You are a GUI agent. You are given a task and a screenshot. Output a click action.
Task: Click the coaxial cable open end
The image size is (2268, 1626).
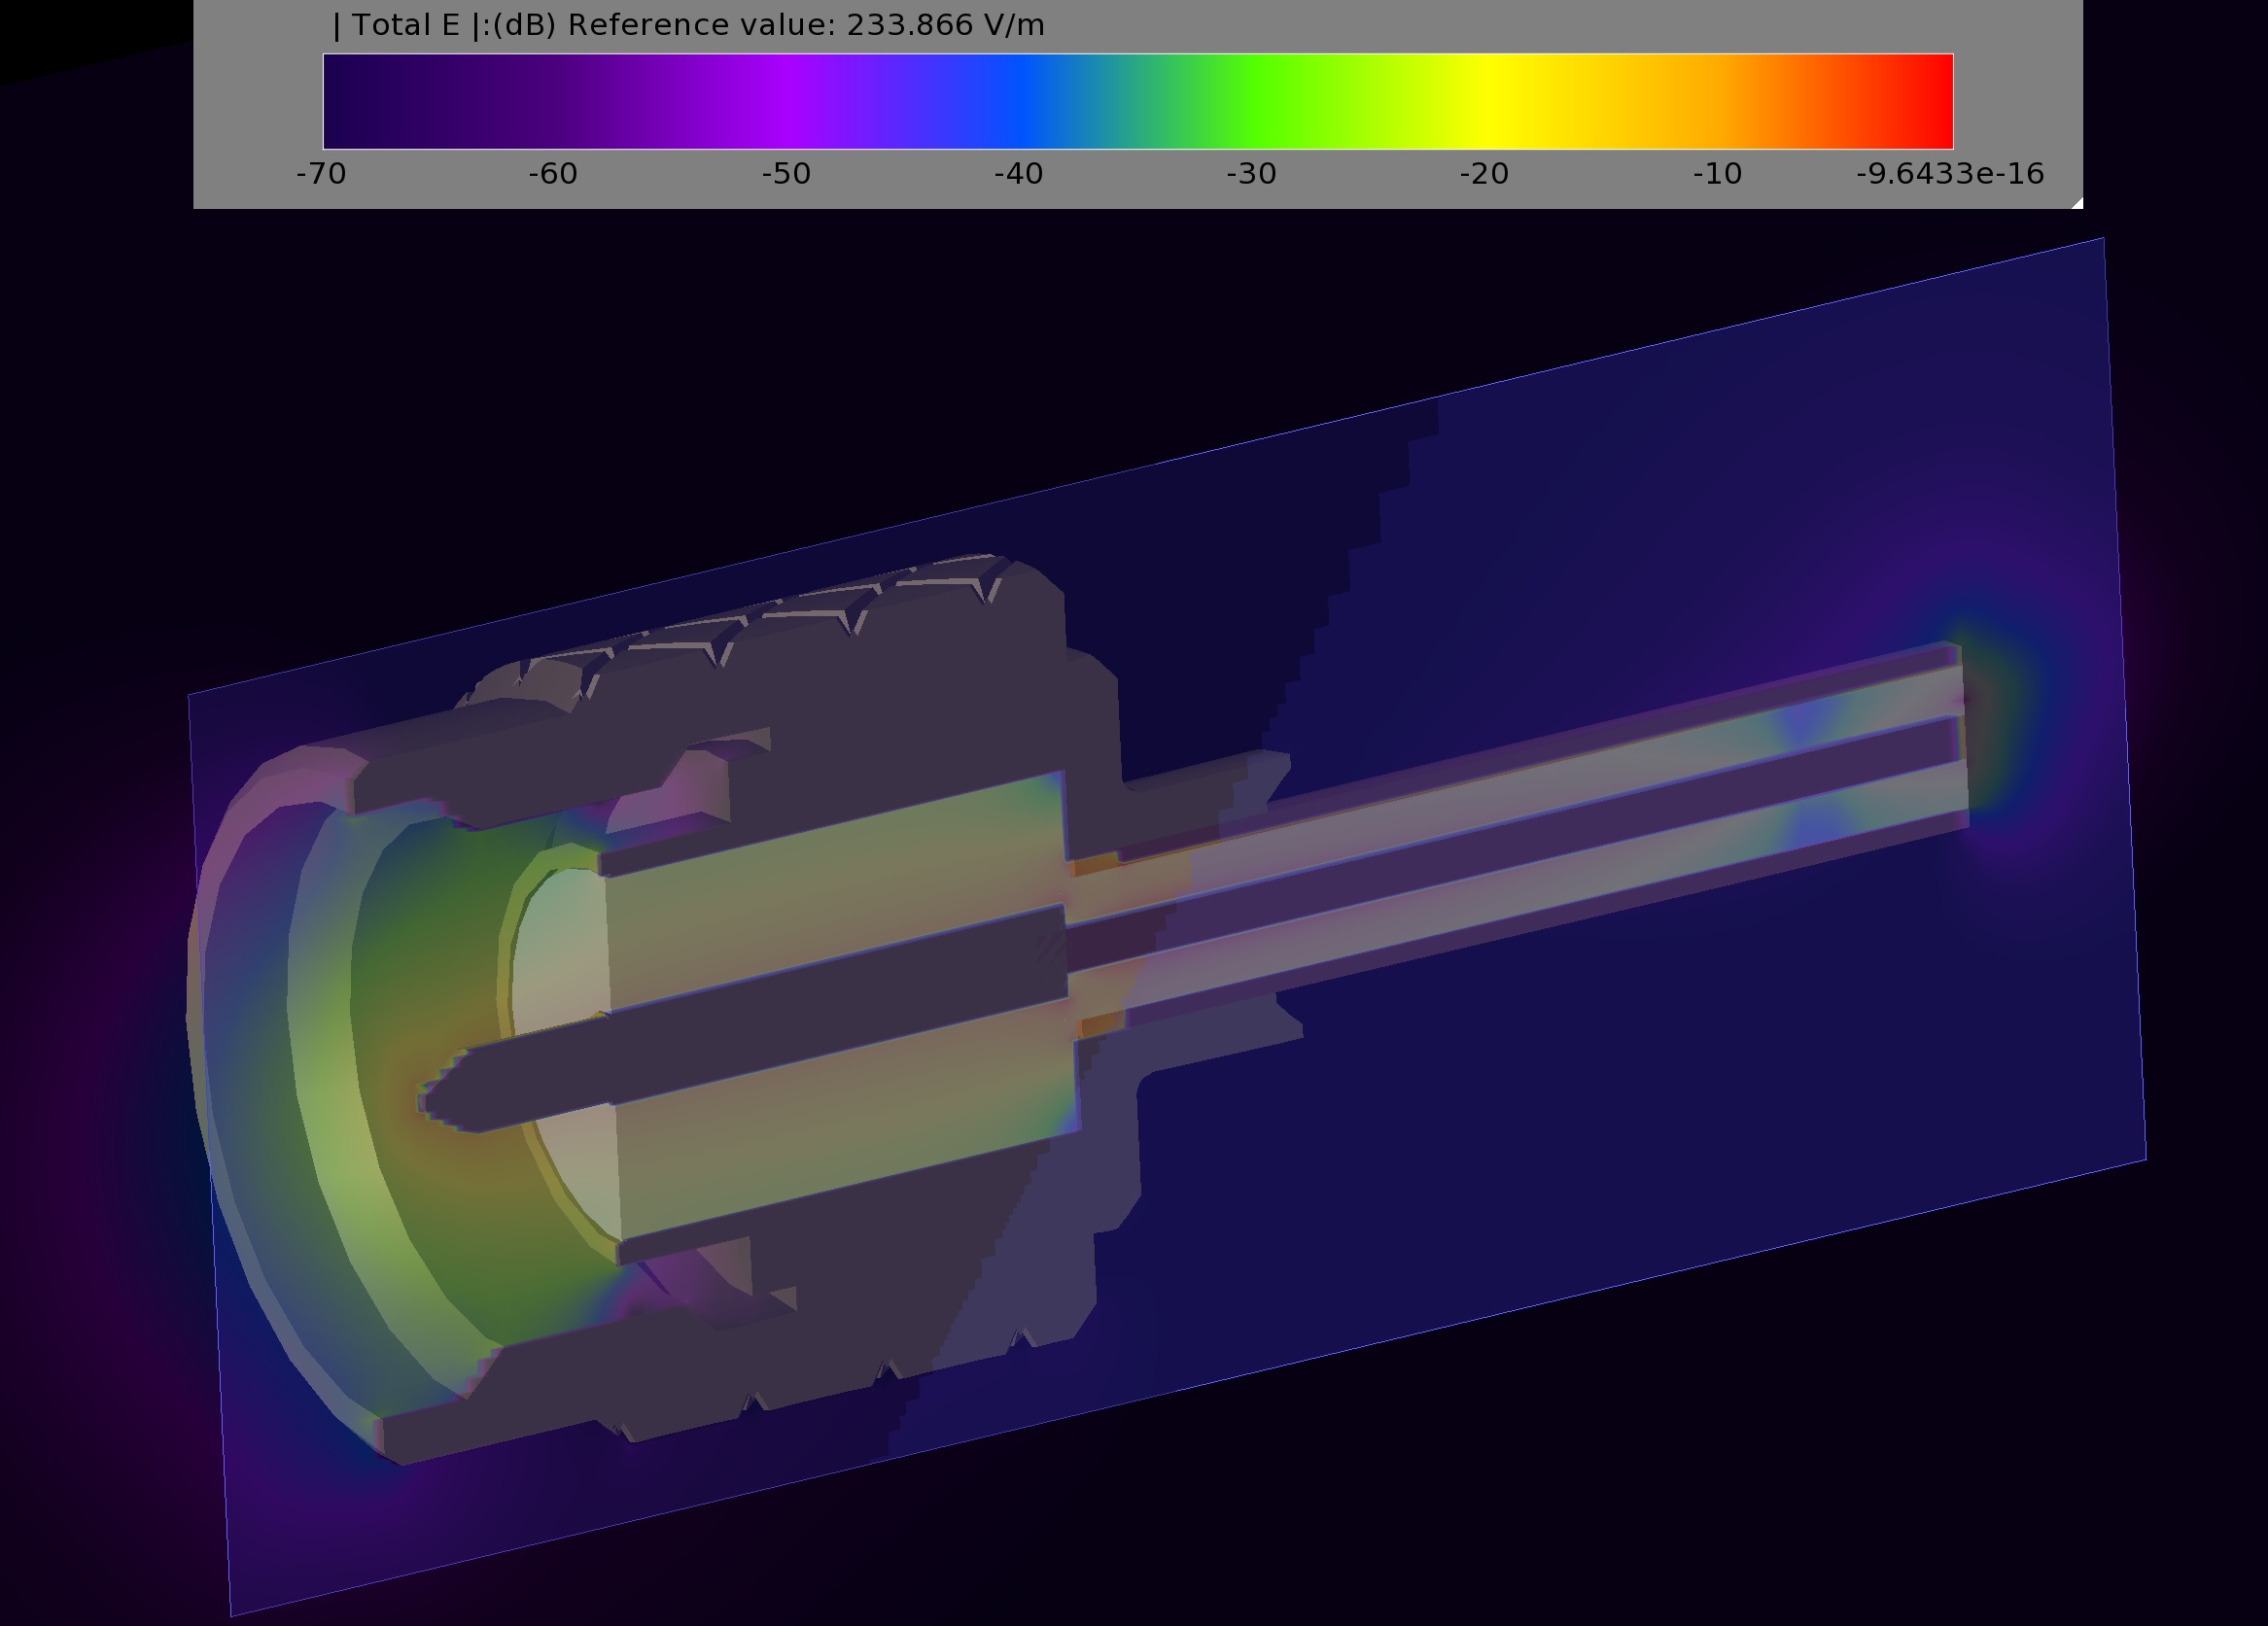click(1964, 735)
